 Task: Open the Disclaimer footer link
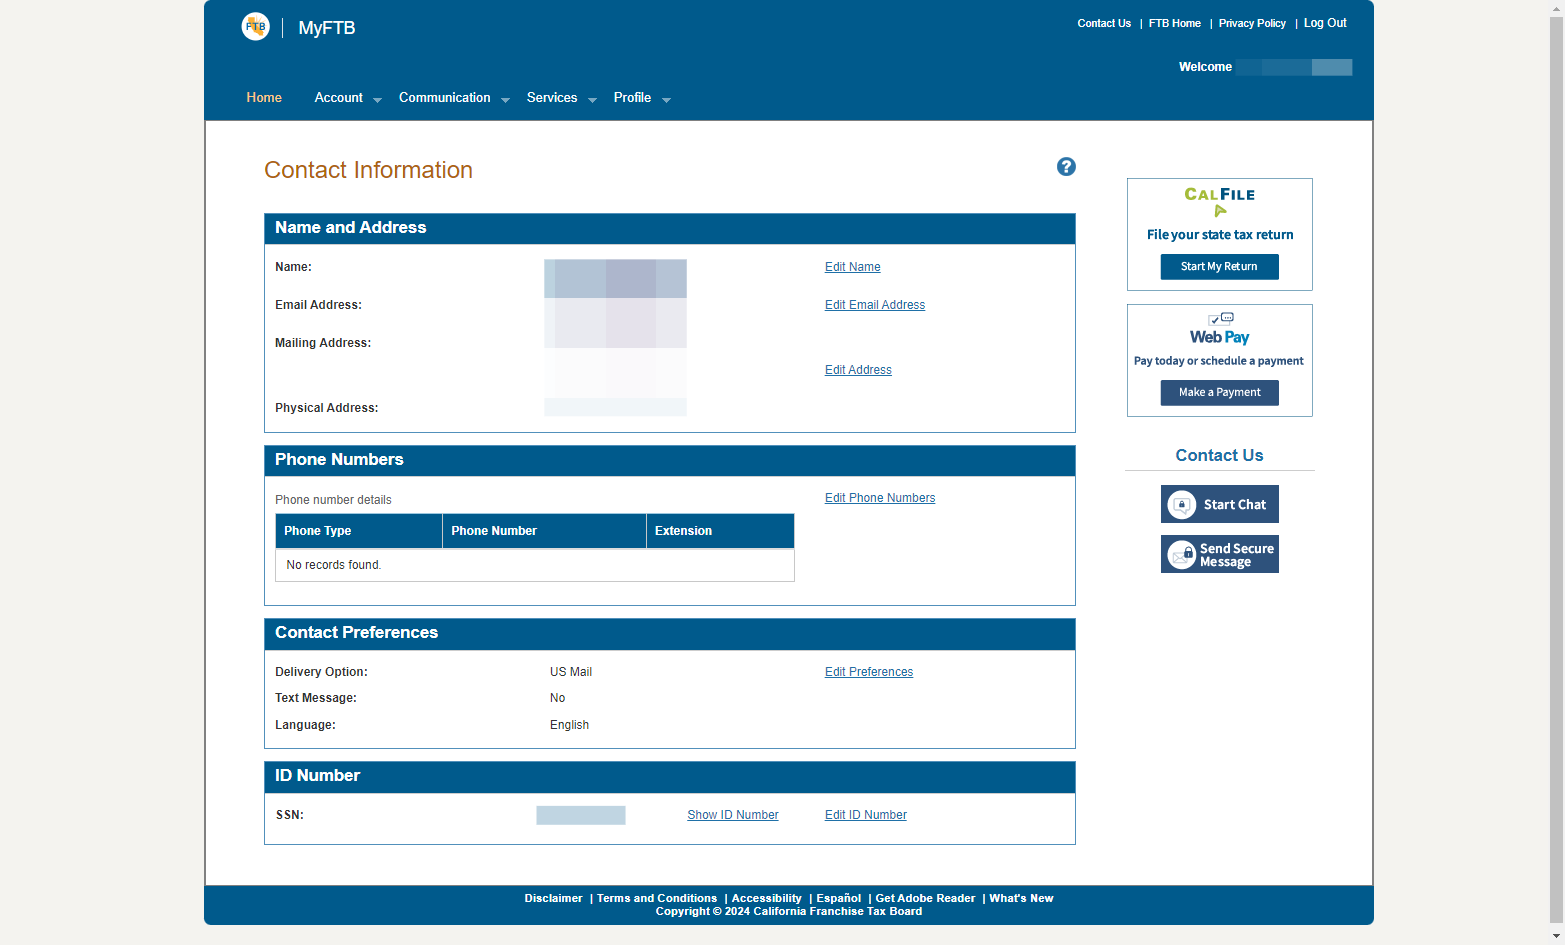point(553,898)
